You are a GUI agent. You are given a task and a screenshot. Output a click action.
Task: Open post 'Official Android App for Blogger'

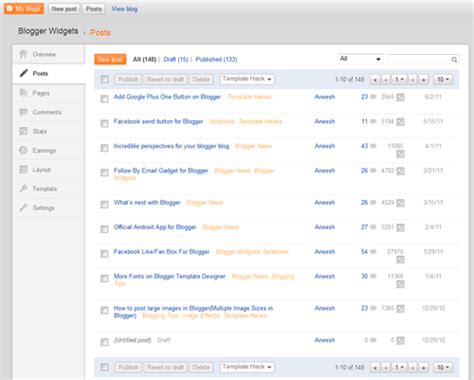[155, 227]
